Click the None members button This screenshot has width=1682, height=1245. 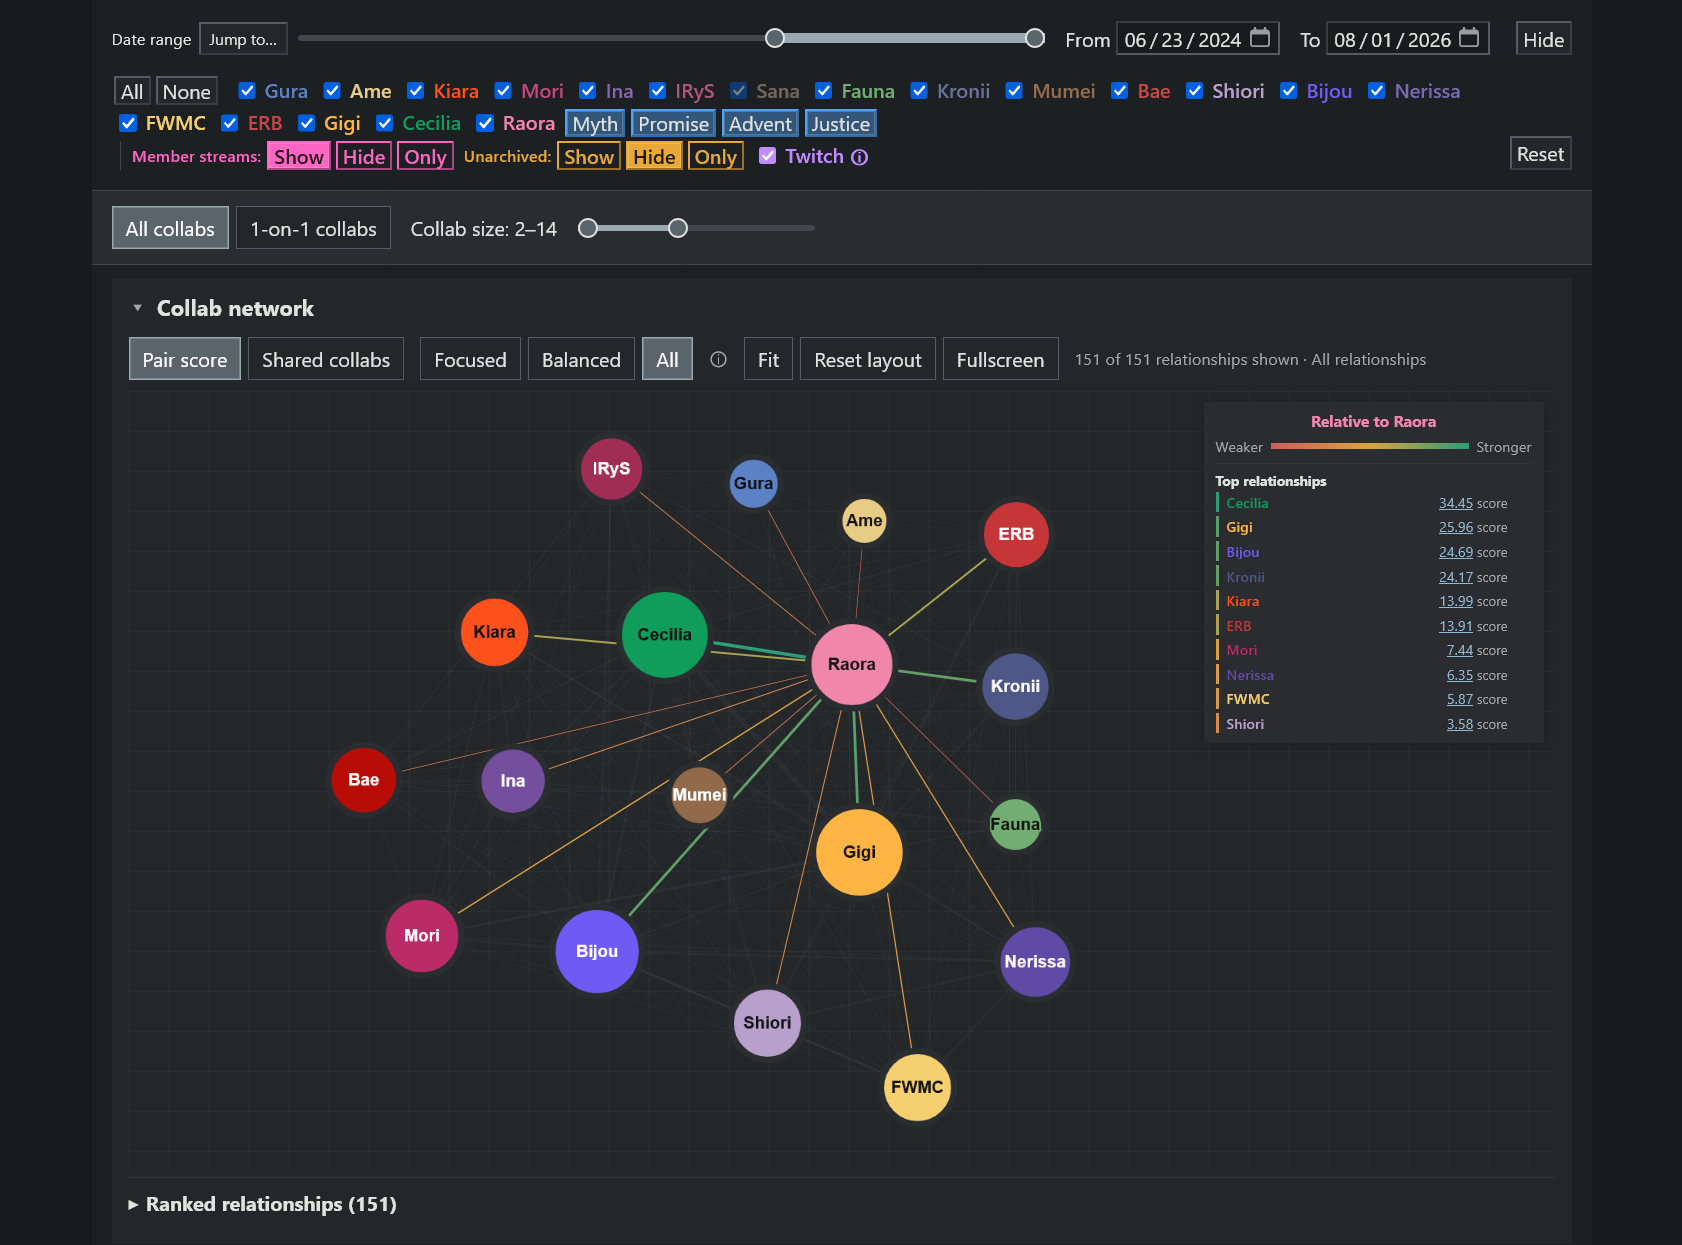(187, 91)
